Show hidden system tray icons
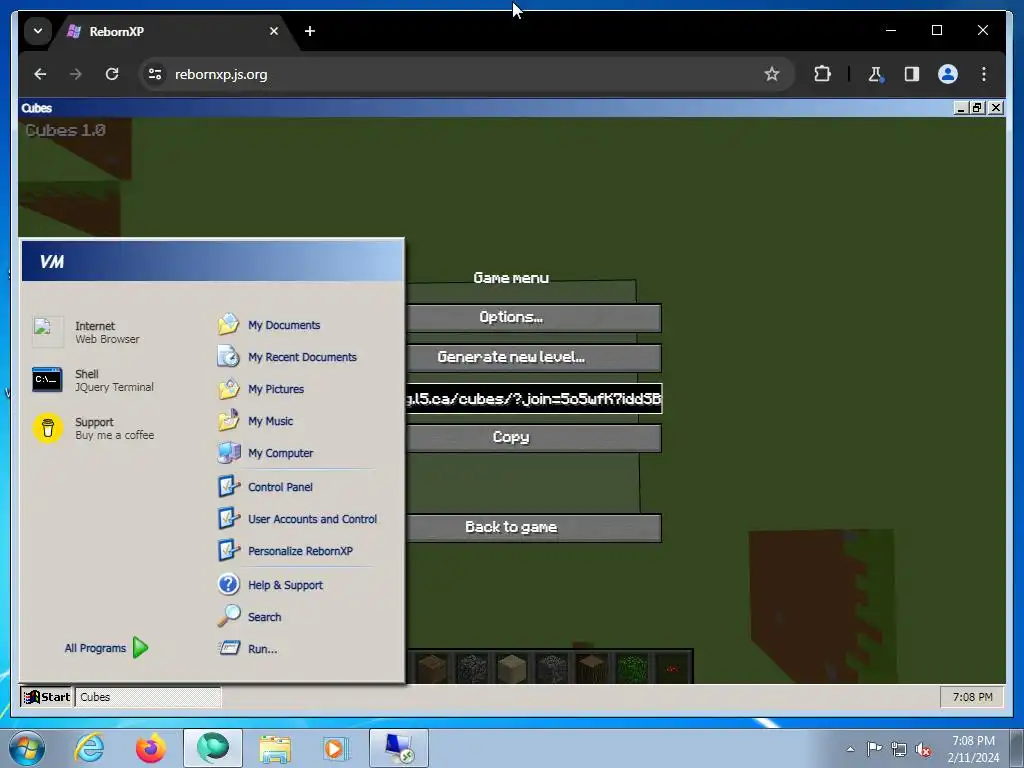The height and width of the screenshot is (768, 1024). (850, 749)
